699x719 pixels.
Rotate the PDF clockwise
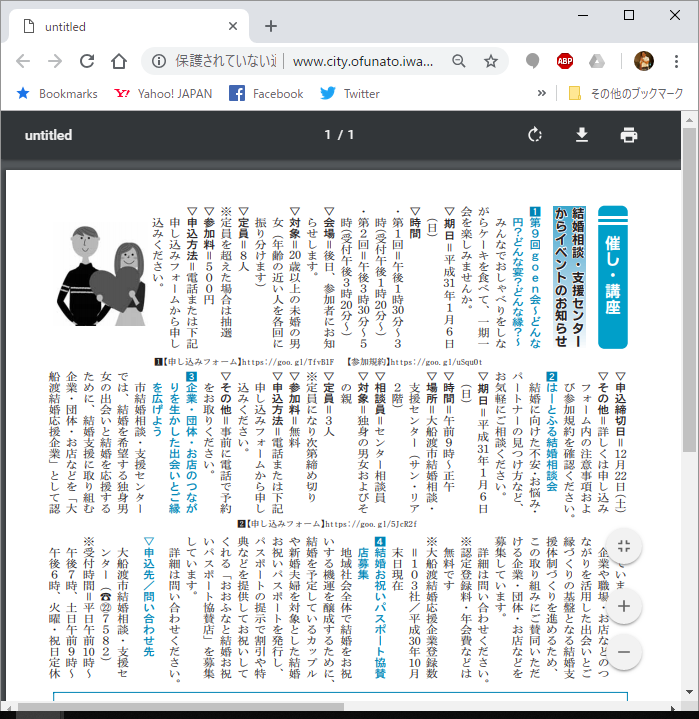(535, 135)
